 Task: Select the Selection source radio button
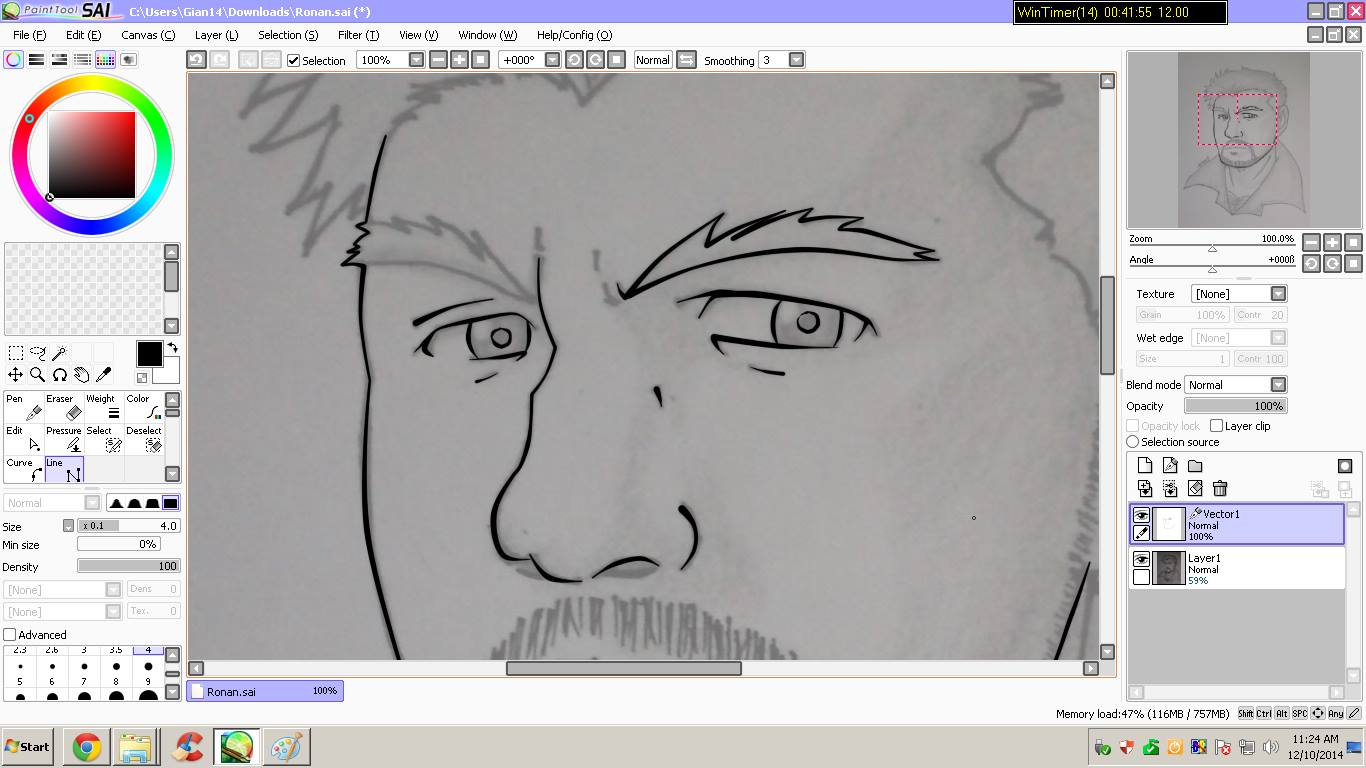[x=1133, y=442]
